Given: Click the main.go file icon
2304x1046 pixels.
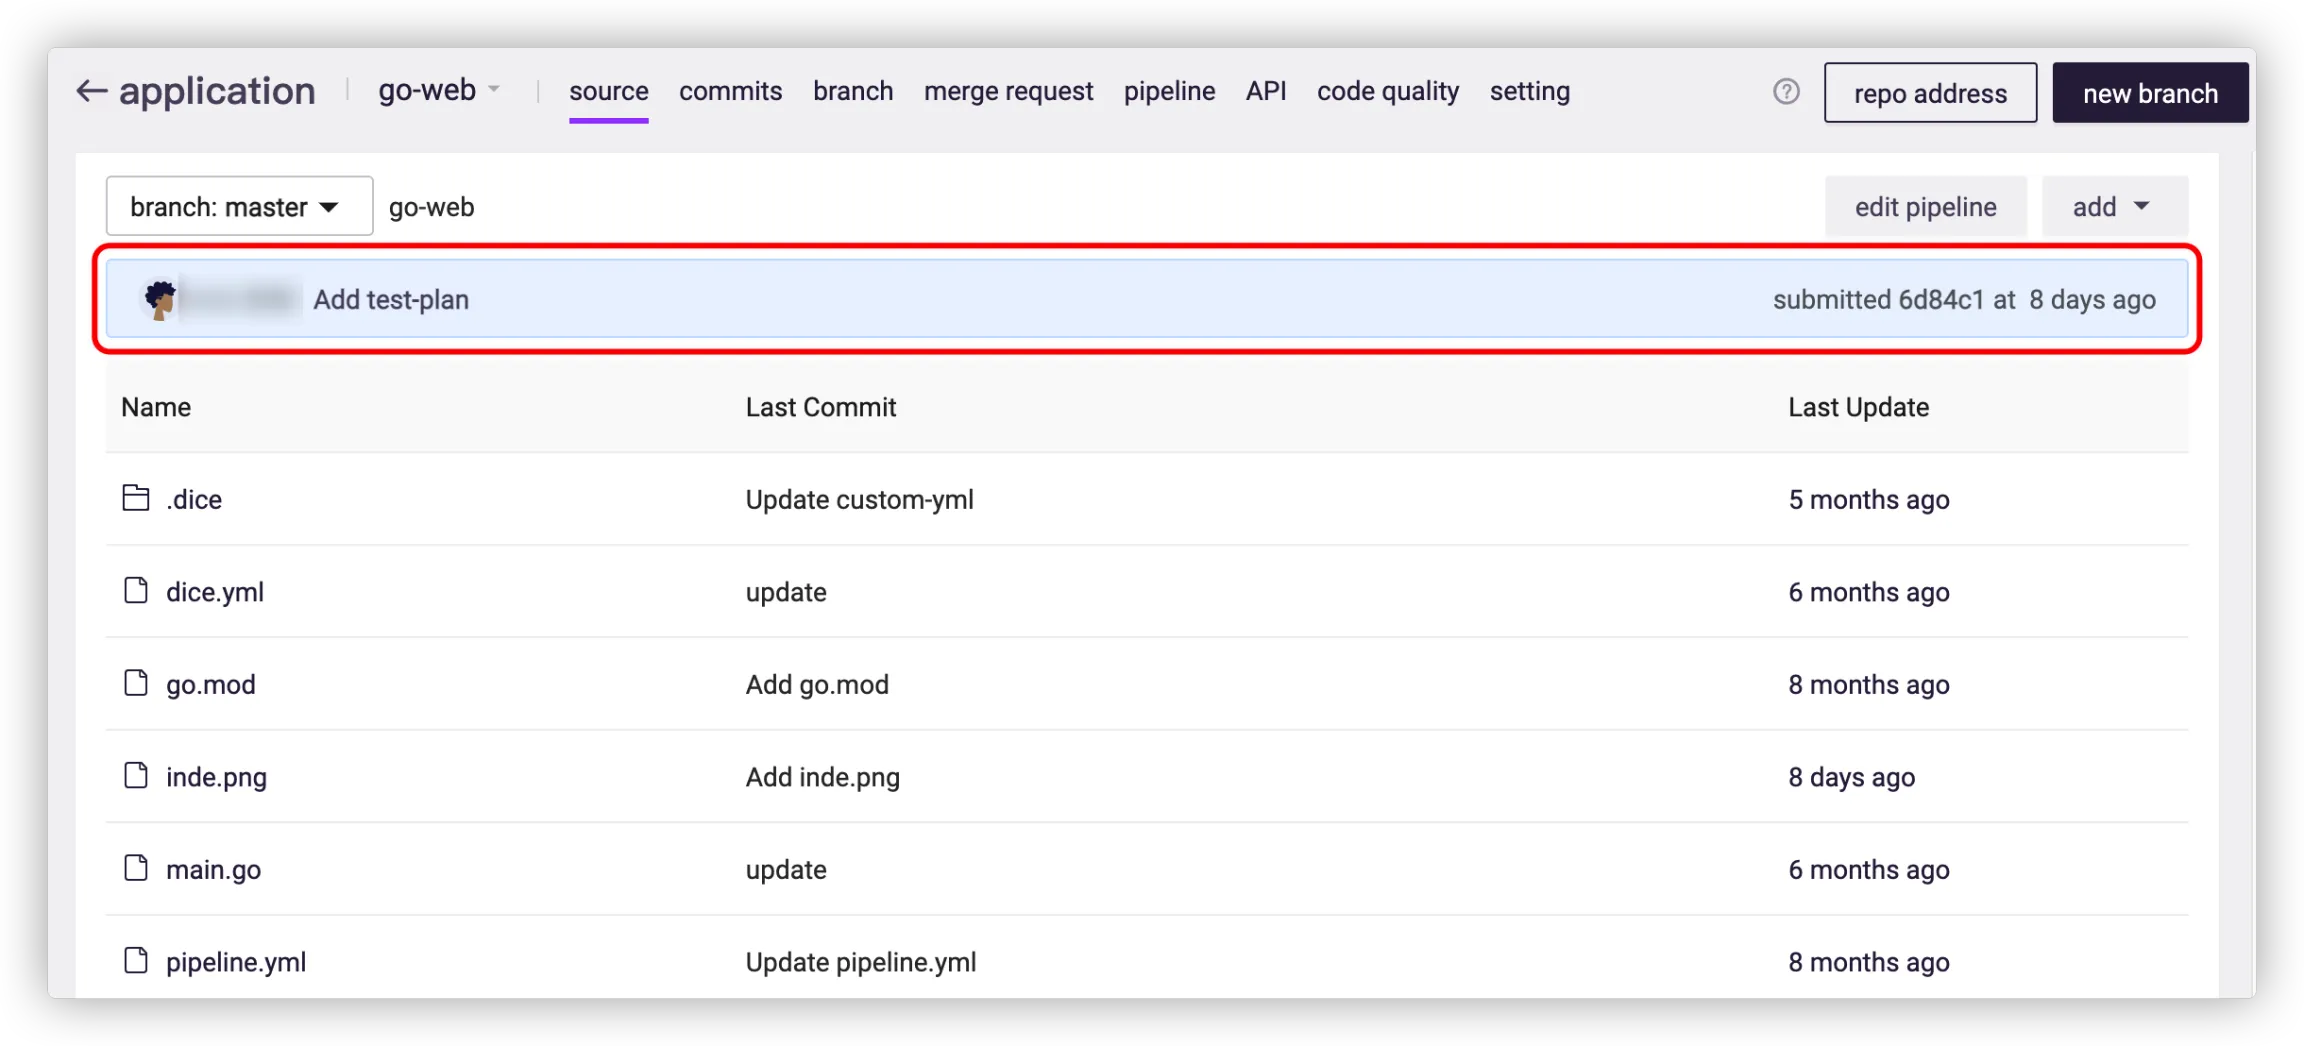Looking at the screenshot, I should click(x=136, y=868).
